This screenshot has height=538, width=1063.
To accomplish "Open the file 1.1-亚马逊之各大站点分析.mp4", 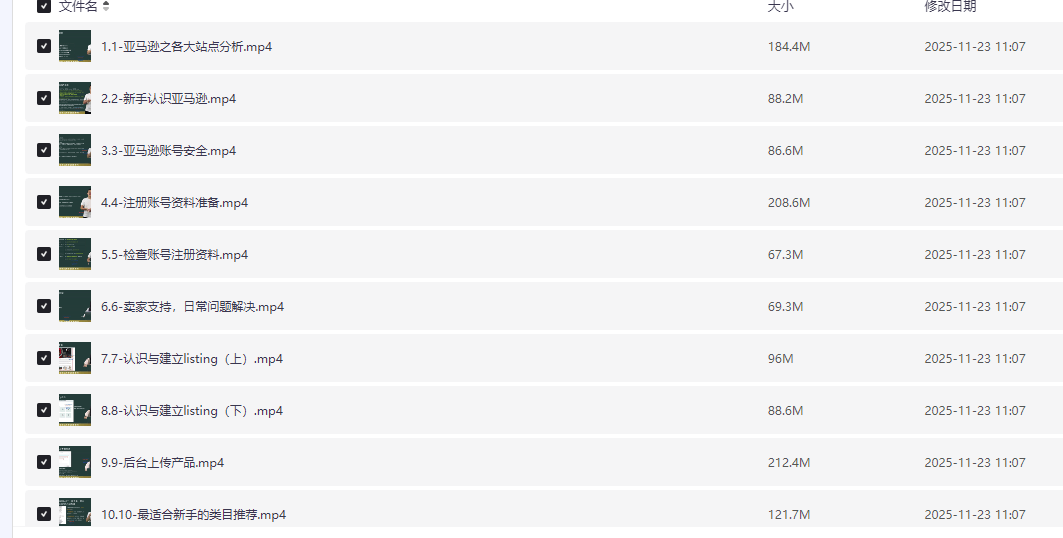I will [x=186, y=47].
